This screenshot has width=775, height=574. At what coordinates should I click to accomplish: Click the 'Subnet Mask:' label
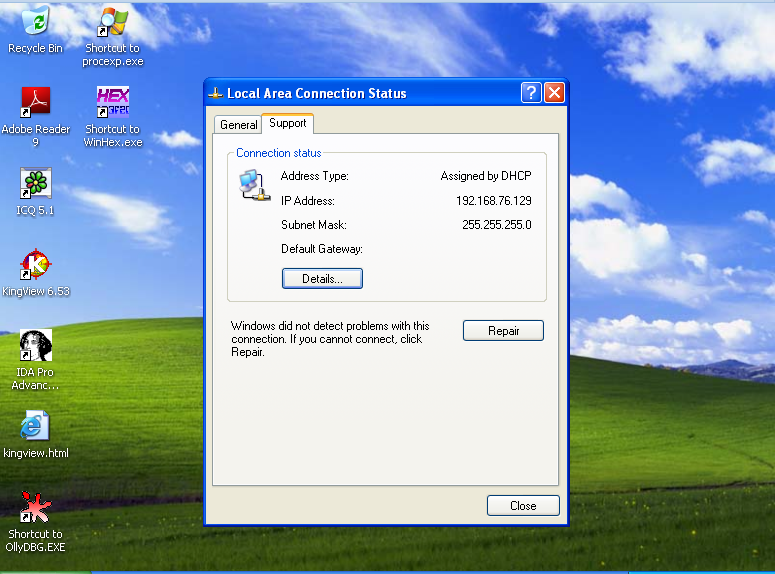click(x=314, y=225)
